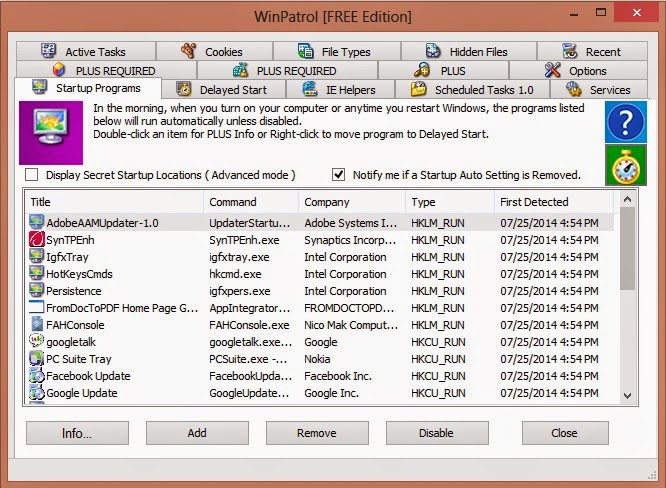Open the blue question mark help icon

(626, 122)
